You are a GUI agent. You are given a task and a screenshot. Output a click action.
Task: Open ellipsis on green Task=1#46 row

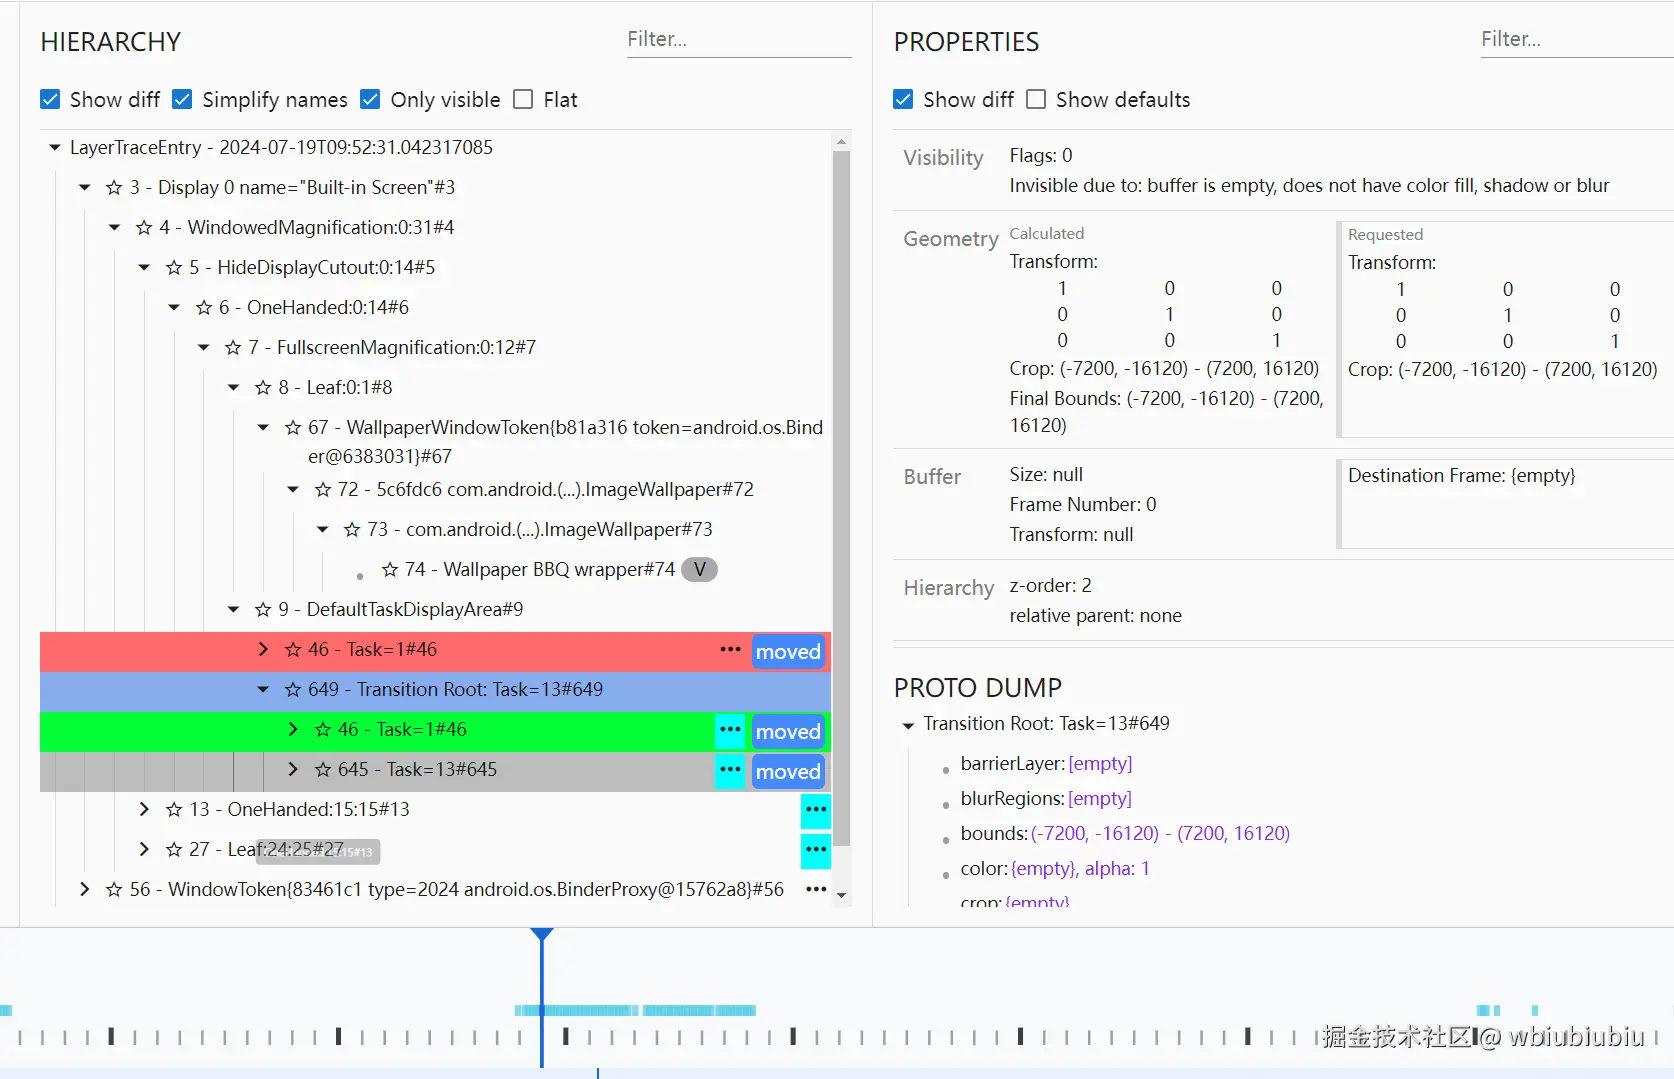pyautogui.click(x=730, y=730)
